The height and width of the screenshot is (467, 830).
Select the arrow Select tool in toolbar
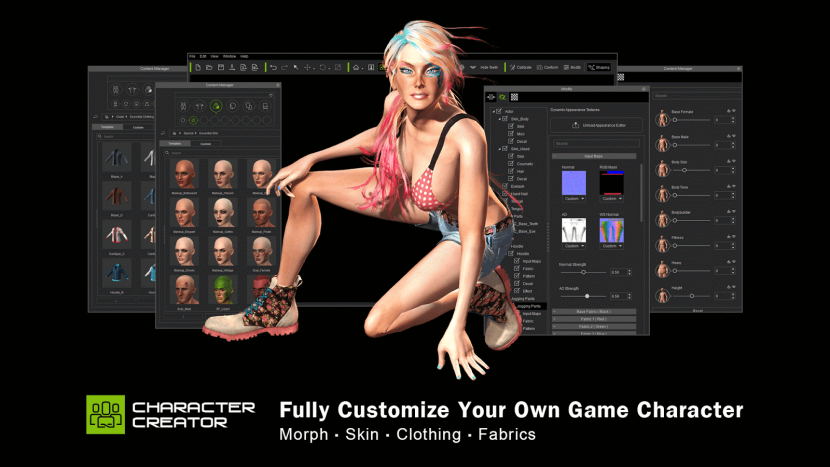pos(297,67)
